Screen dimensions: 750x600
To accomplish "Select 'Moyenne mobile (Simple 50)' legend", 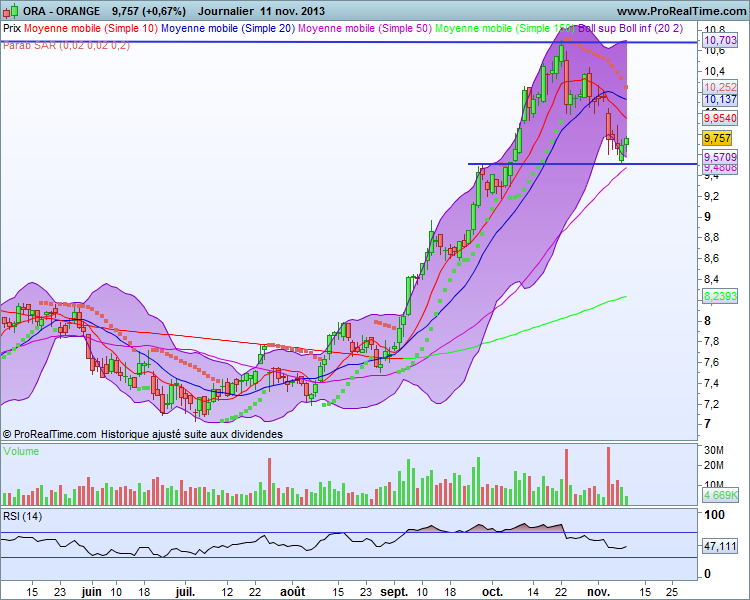I will (365, 28).
